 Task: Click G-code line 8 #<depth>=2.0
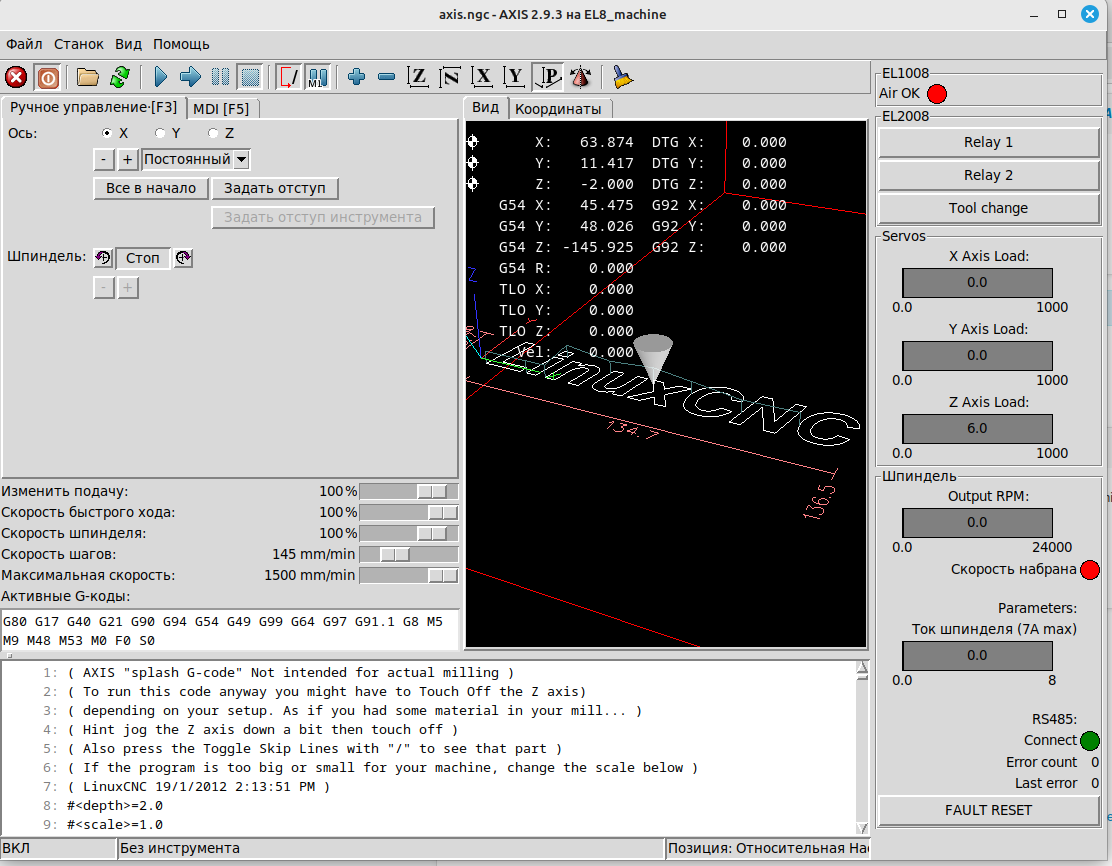(114, 806)
